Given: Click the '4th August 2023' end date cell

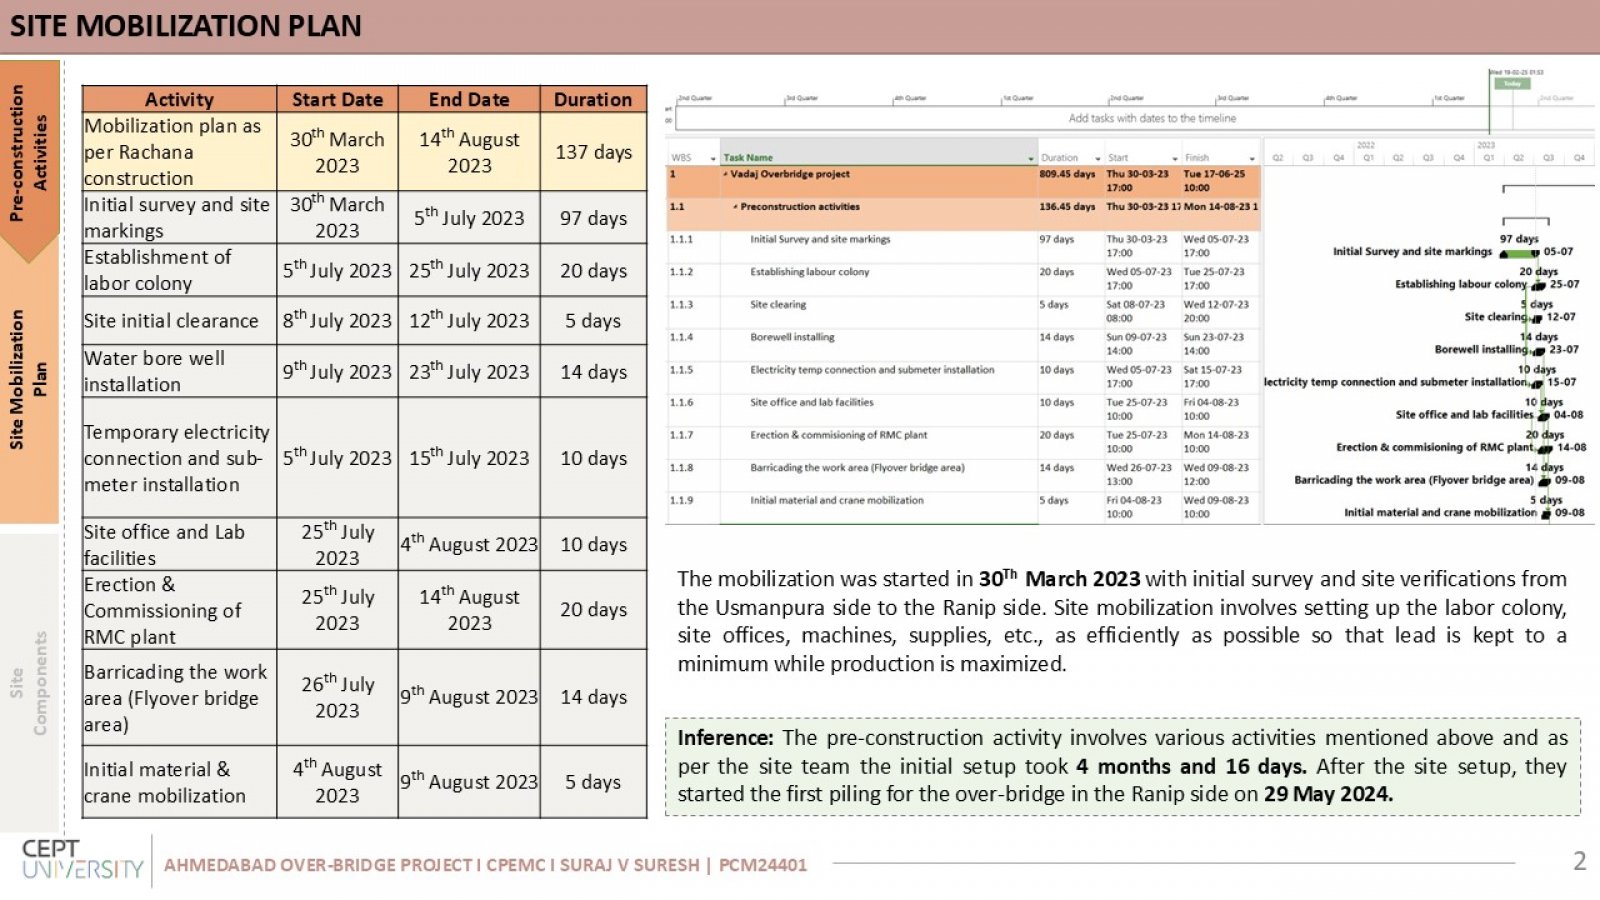Looking at the screenshot, I should [469, 545].
